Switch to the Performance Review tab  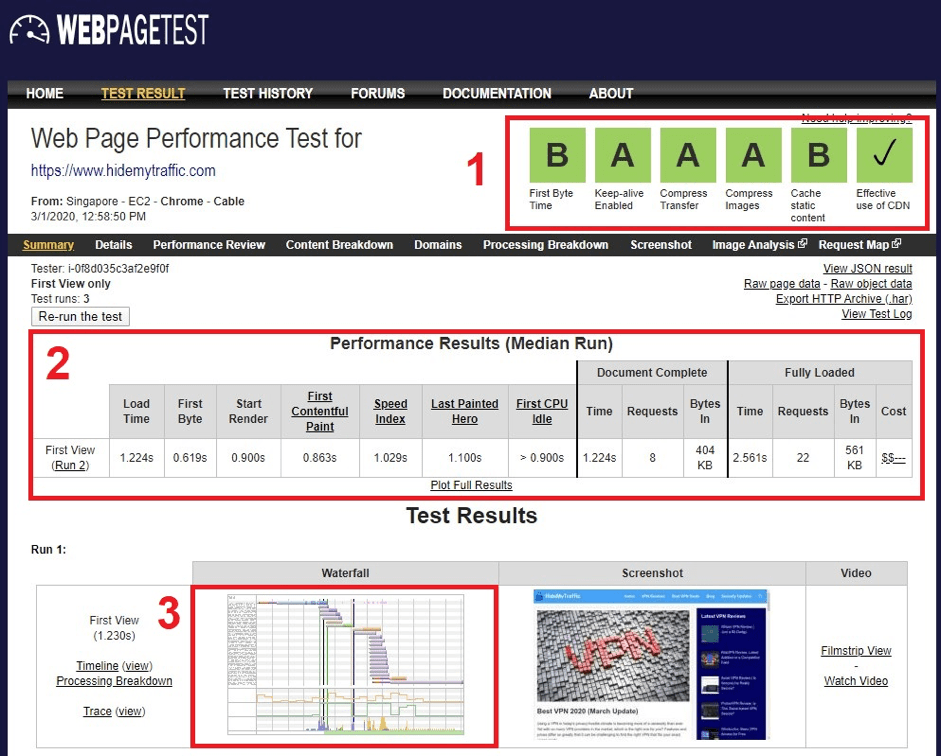pyautogui.click(x=209, y=245)
